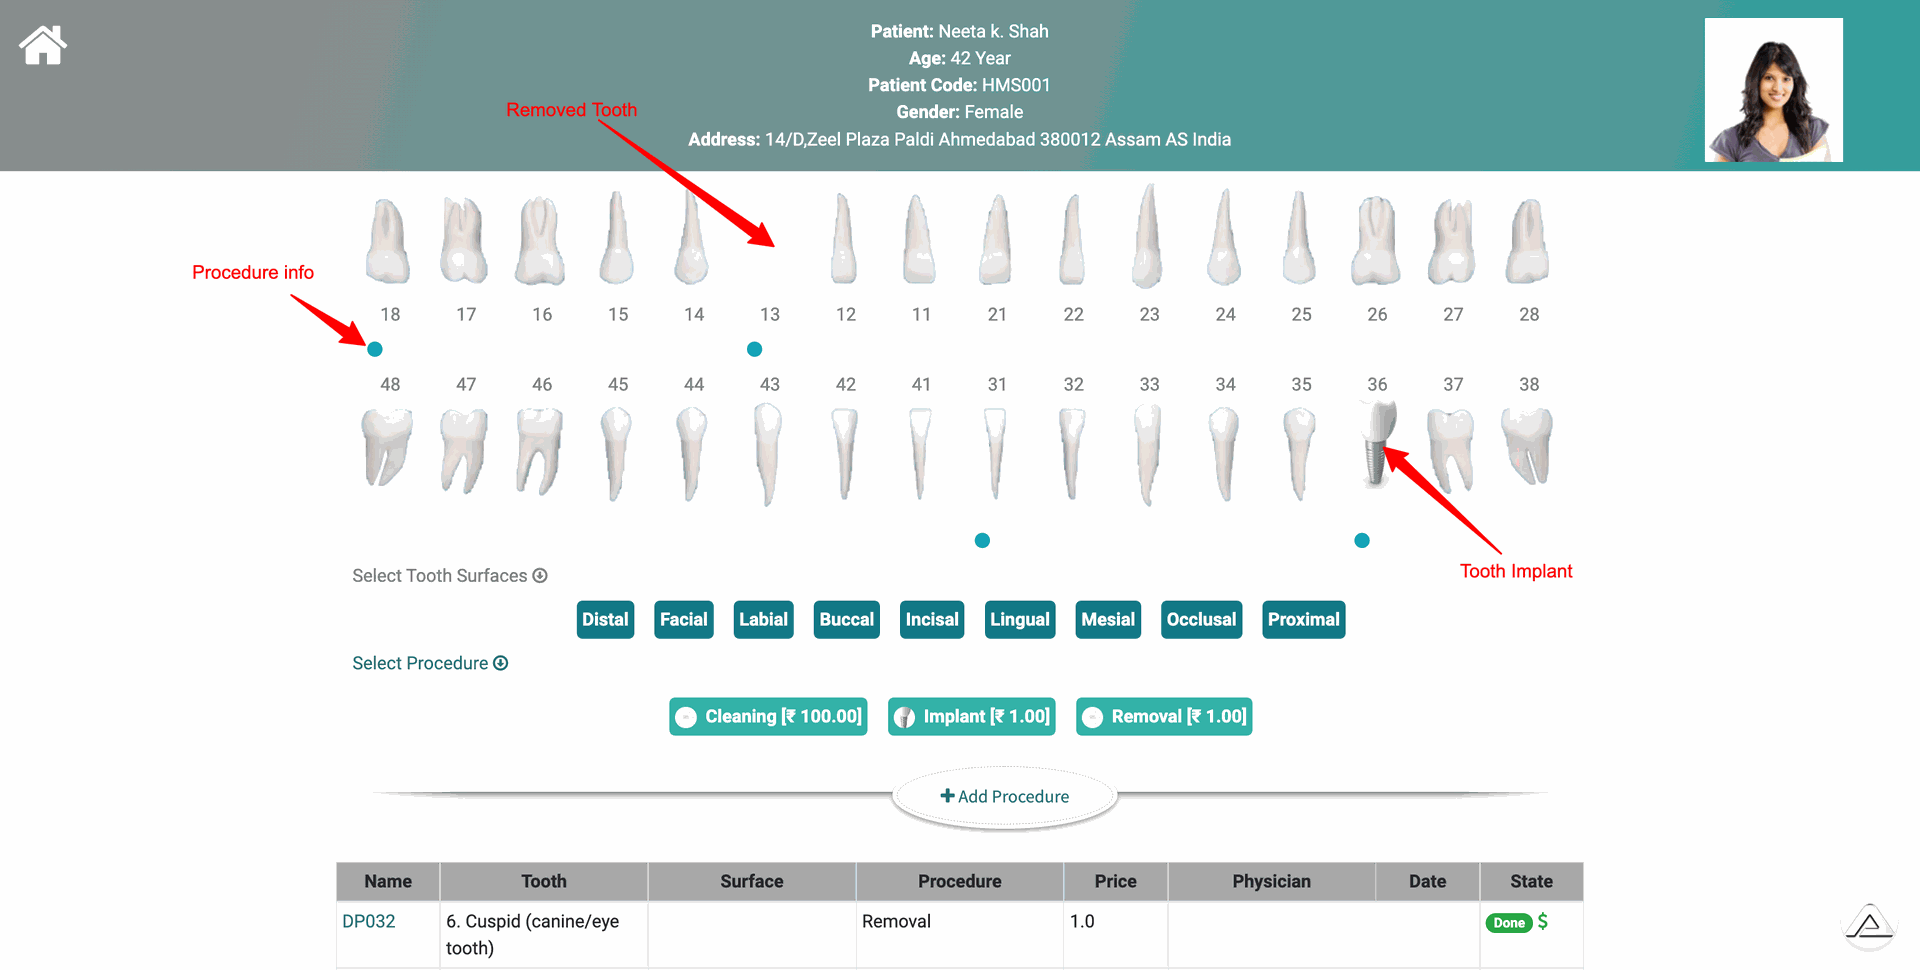Toggle the Distal tooth surface
This screenshot has width=1920, height=970.
click(605, 620)
